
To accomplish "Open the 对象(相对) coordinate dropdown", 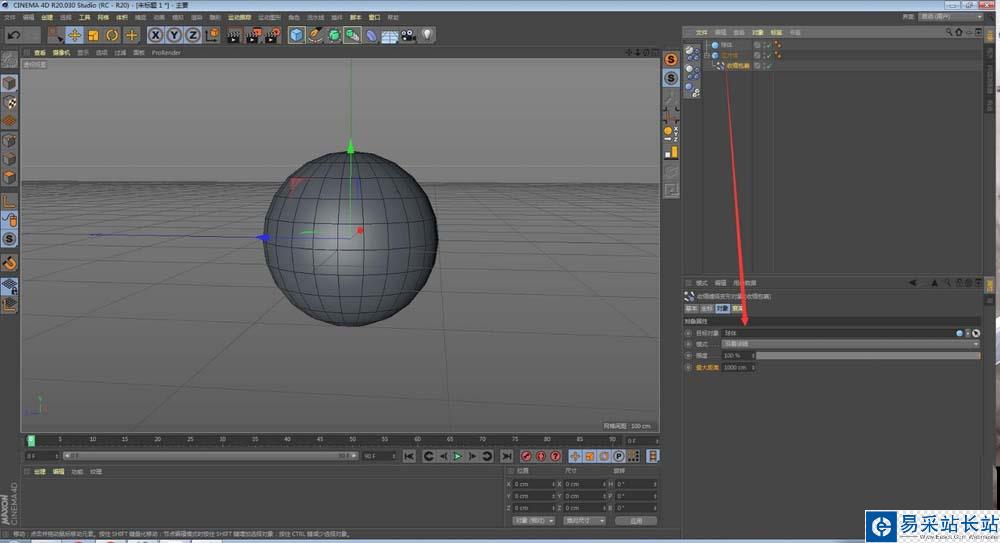I will tap(534, 520).
